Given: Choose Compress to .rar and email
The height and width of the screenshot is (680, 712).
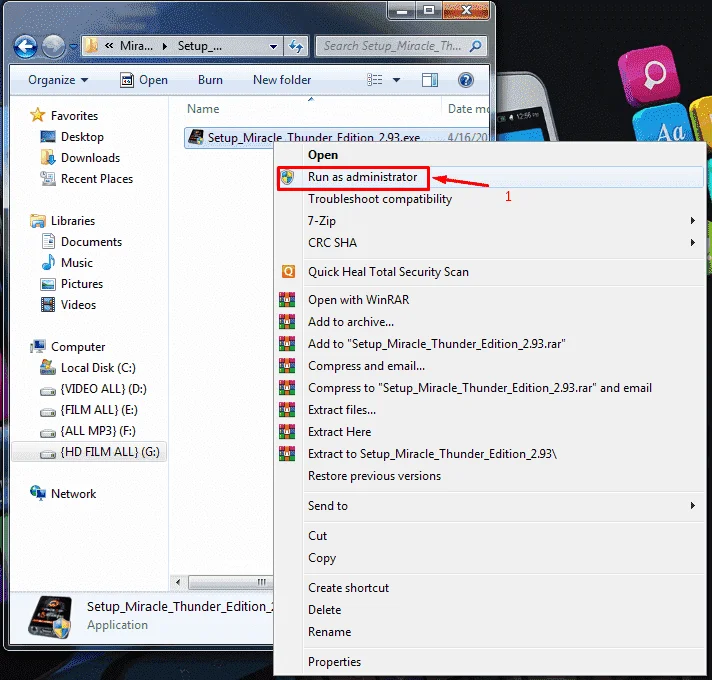Looking at the screenshot, I should click(x=490, y=388).
